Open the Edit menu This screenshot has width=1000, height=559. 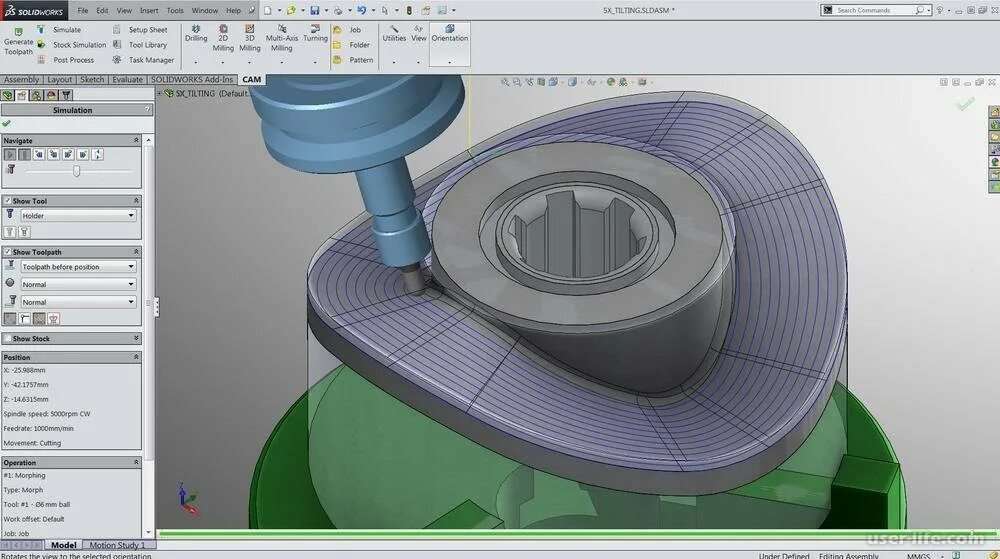pyautogui.click(x=102, y=10)
